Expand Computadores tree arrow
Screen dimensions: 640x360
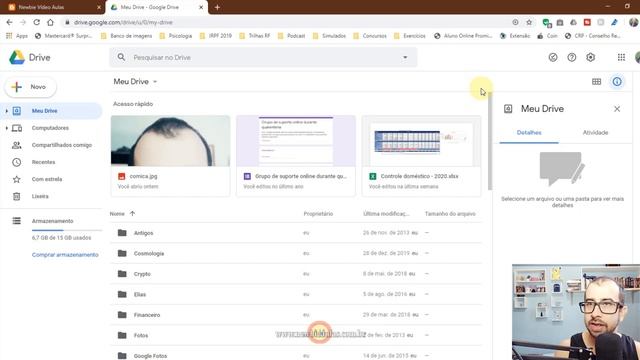tap(7, 128)
